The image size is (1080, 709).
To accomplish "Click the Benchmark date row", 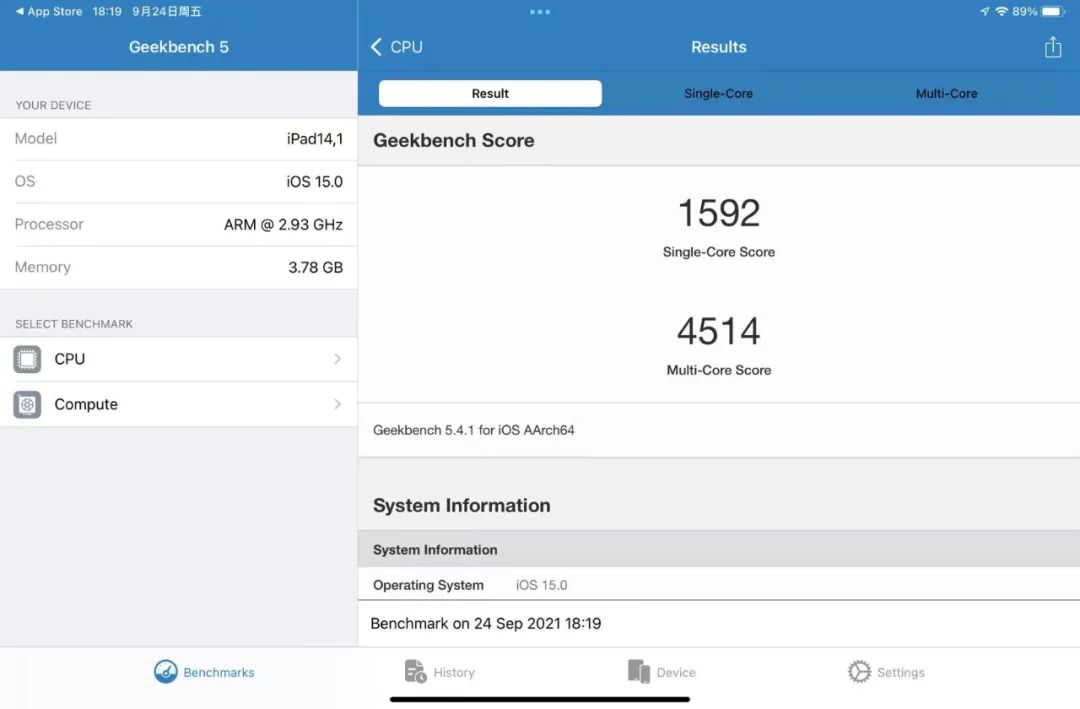I will [x=718, y=622].
